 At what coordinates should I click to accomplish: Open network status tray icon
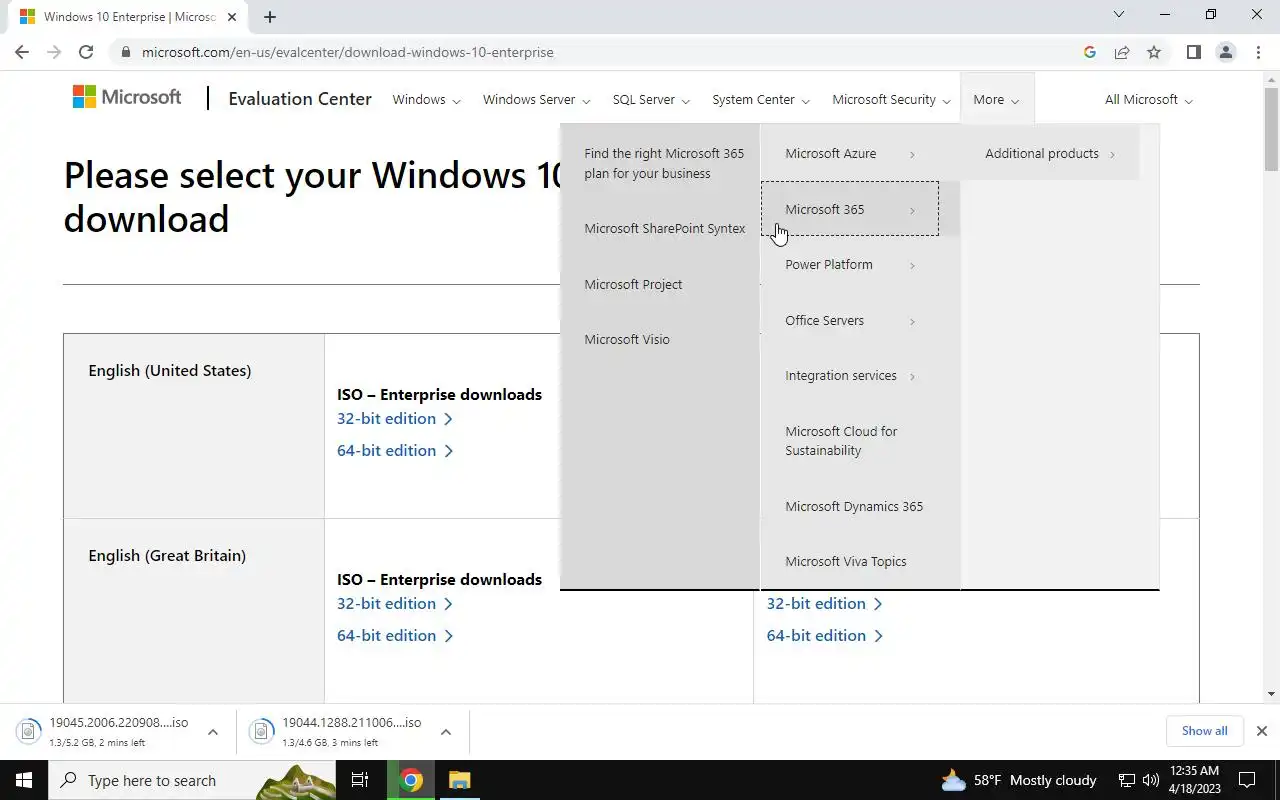coord(1127,780)
